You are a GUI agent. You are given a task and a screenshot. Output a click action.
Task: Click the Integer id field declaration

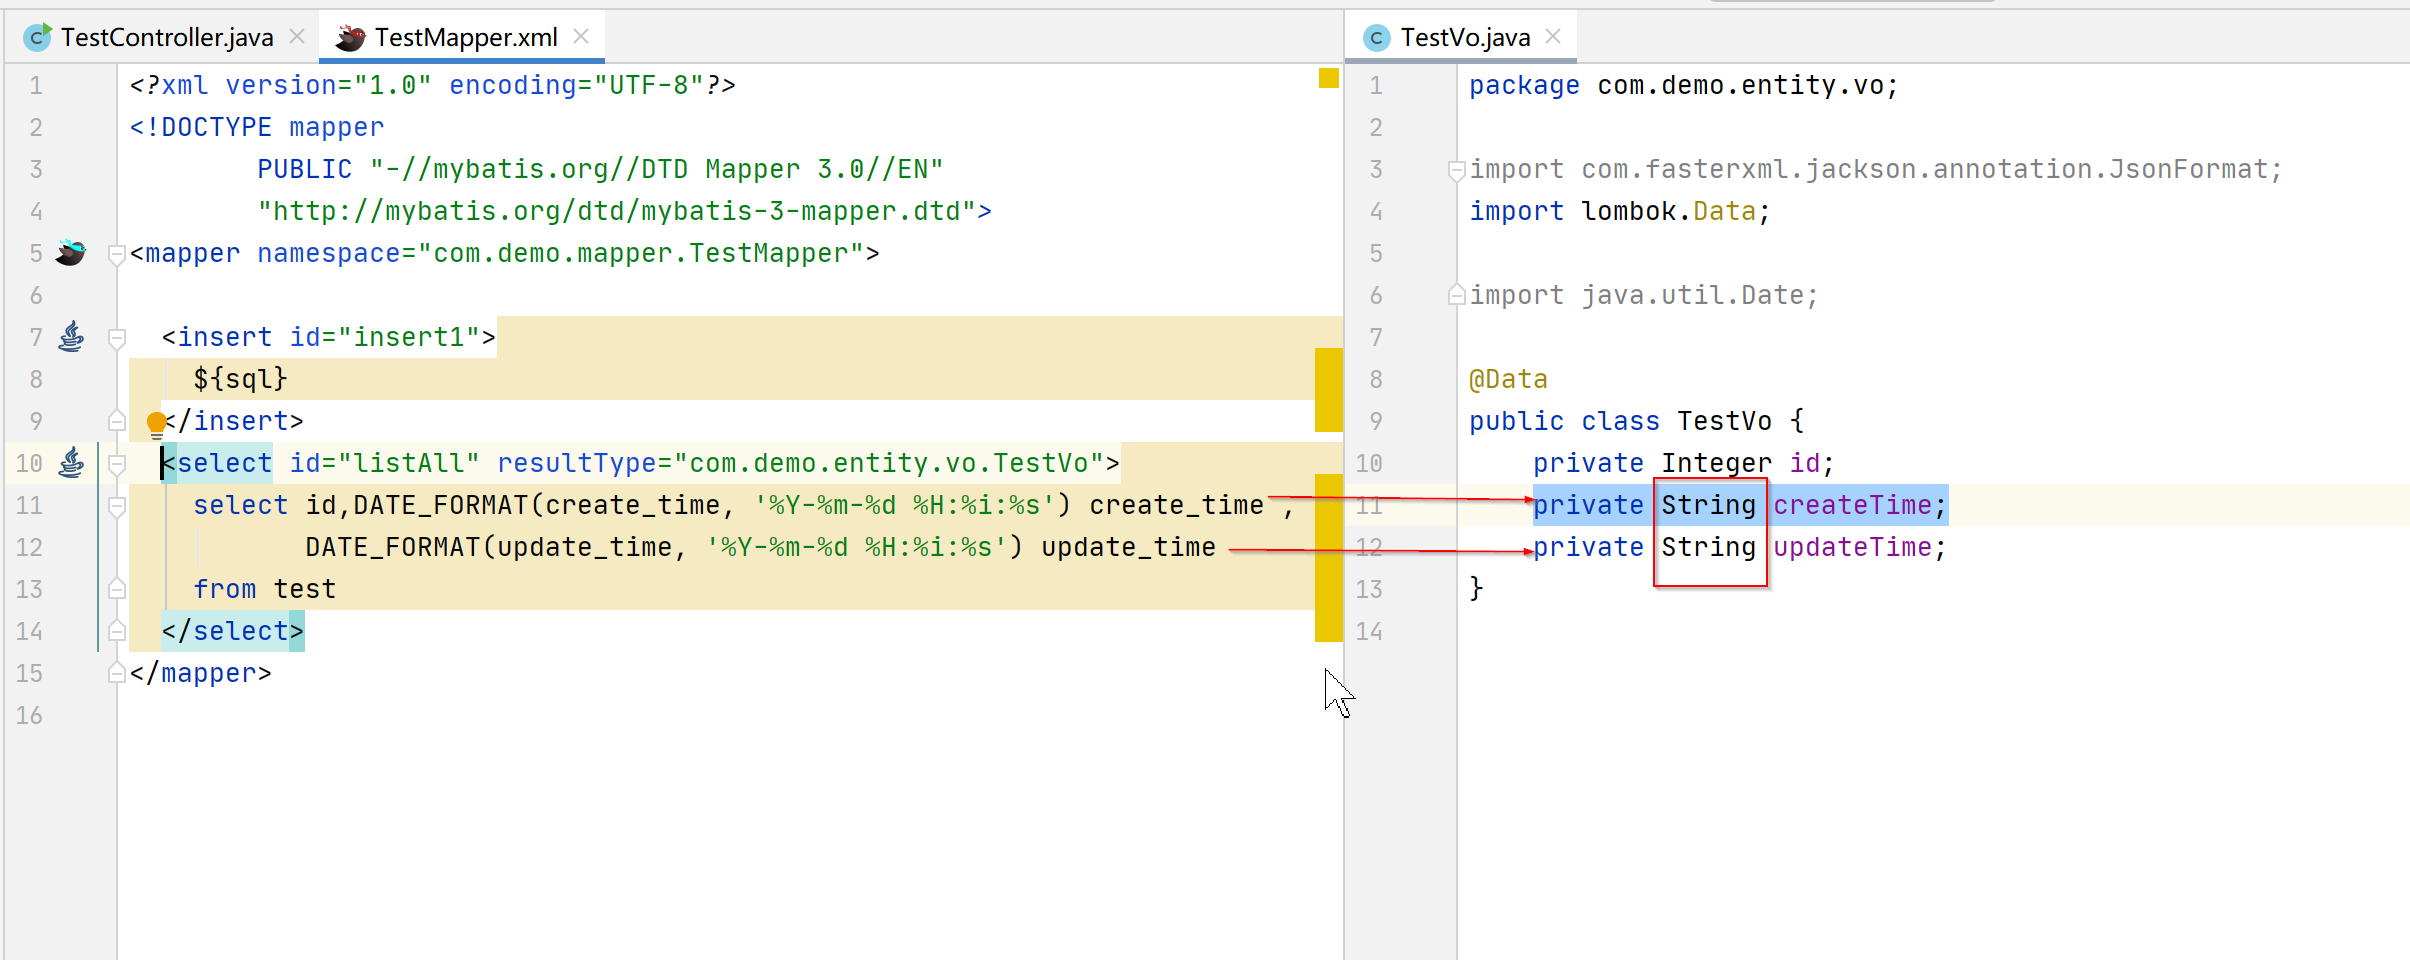[x=1684, y=463]
